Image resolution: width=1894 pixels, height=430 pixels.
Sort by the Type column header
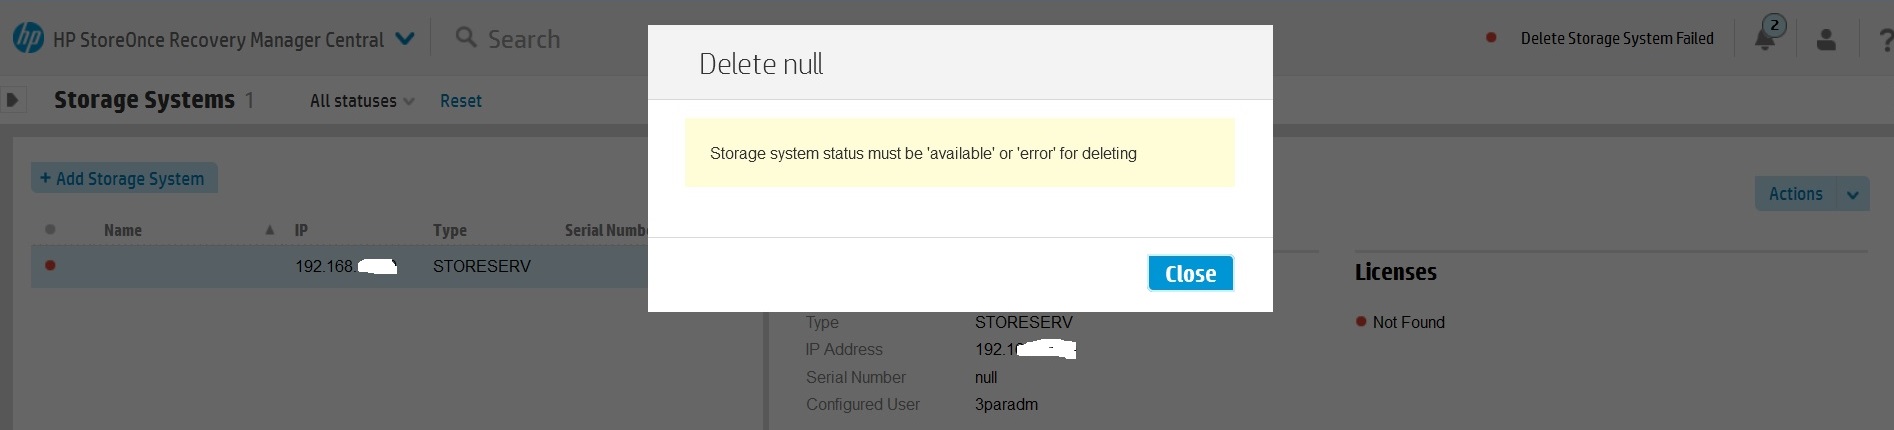(x=450, y=230)
